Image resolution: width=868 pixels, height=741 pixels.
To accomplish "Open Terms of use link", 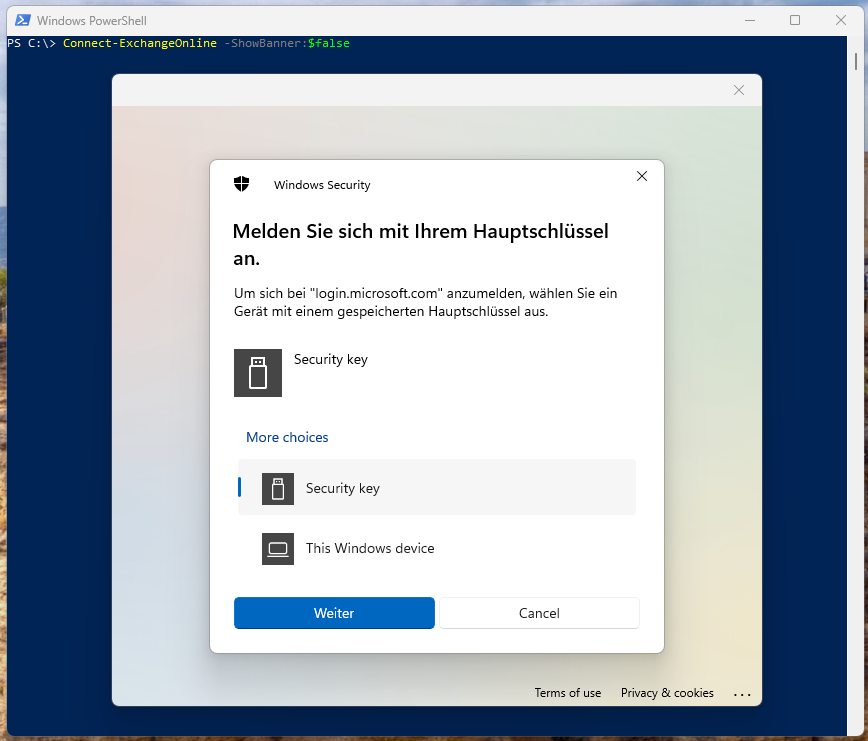I will (567, 693).
